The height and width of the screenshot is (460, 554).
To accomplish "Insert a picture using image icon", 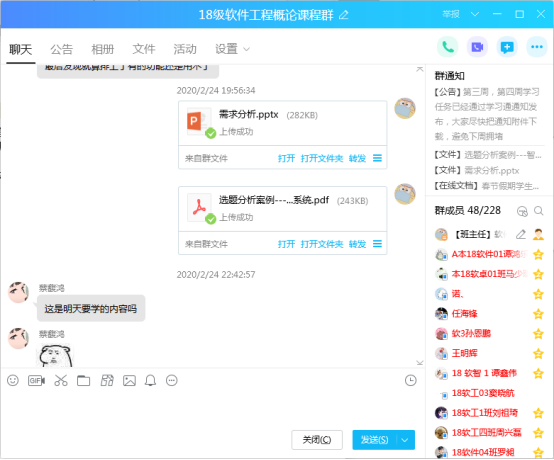I will [129, 381].
